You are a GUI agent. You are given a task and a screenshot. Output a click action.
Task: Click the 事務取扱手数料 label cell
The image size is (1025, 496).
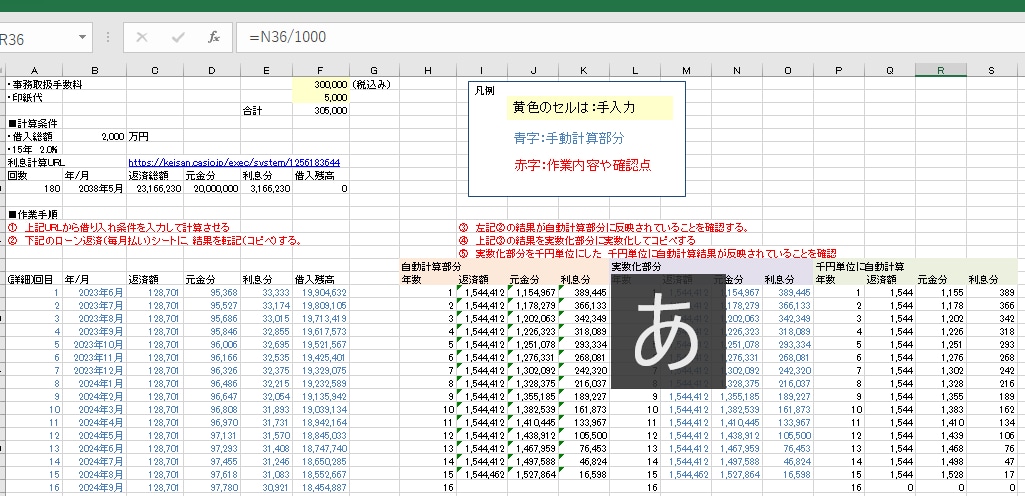point(45,84)
